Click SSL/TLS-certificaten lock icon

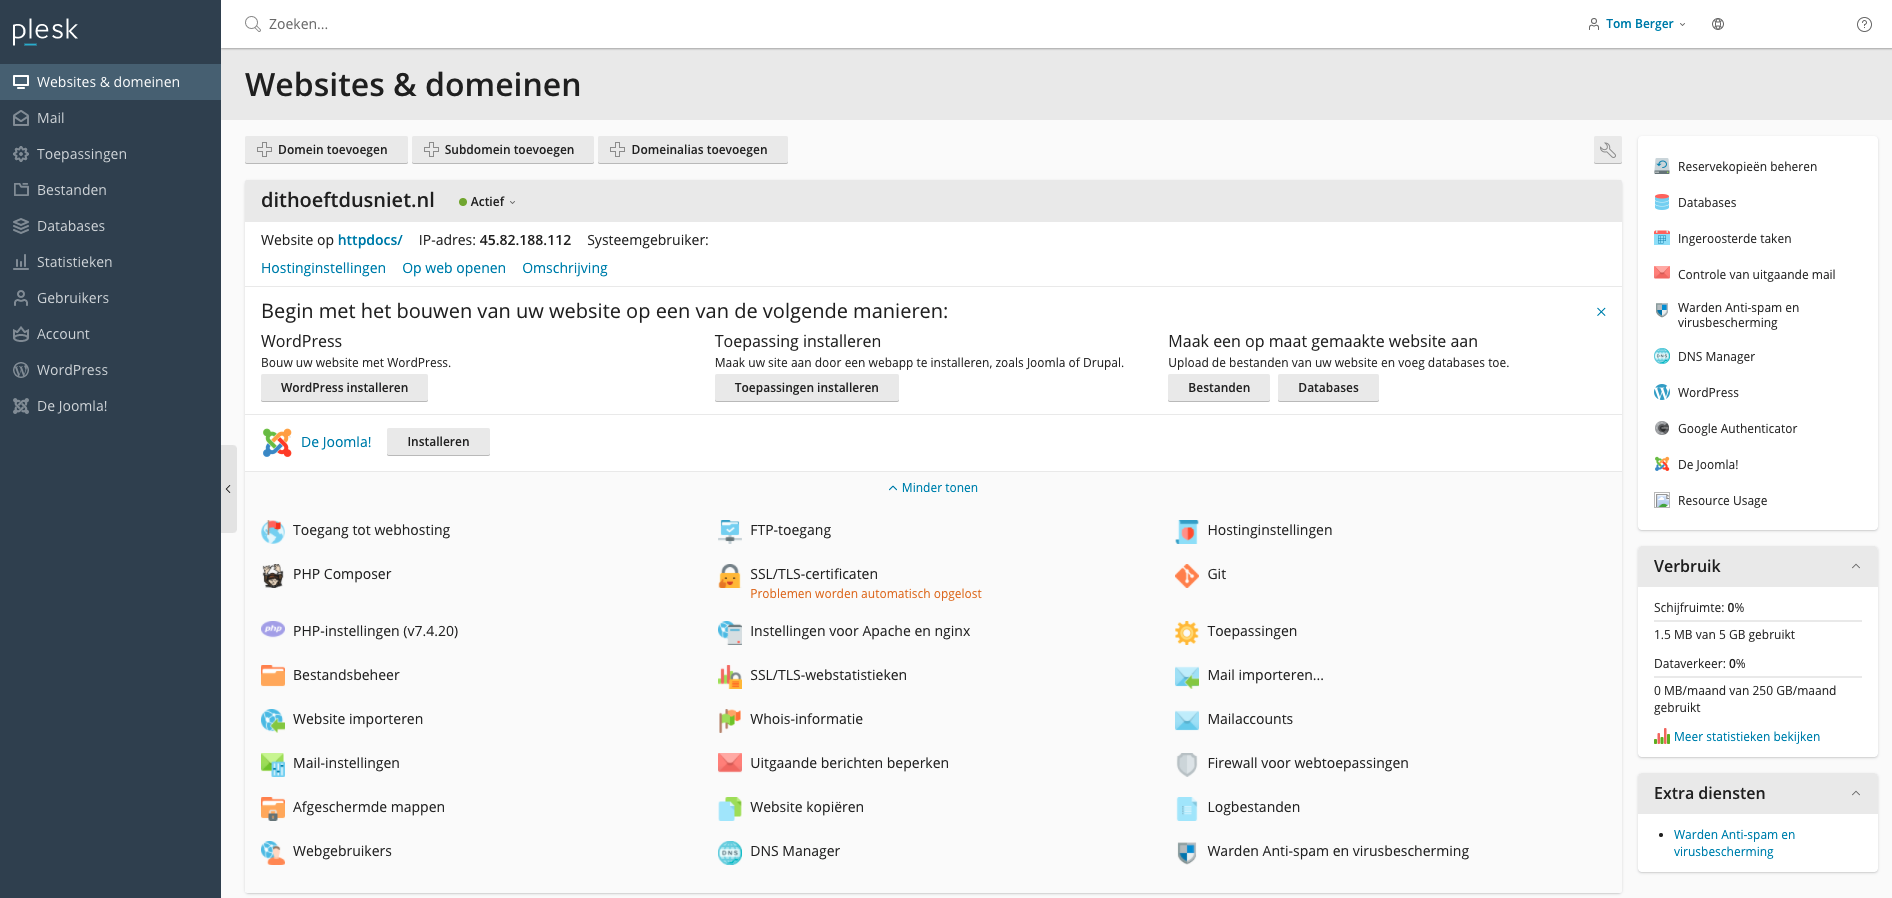[730, 575]
